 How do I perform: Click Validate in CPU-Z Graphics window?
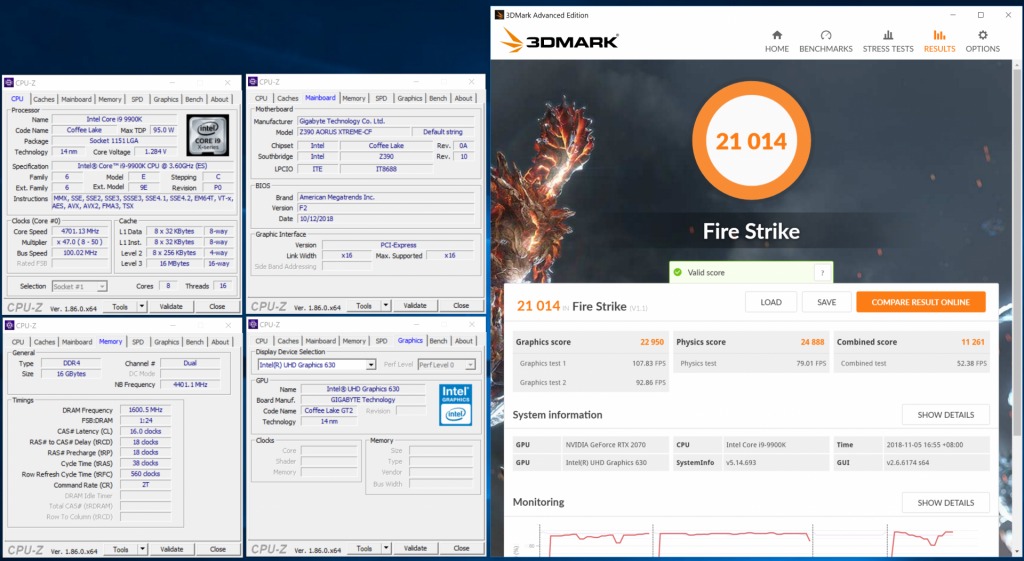tap(415, 549)
